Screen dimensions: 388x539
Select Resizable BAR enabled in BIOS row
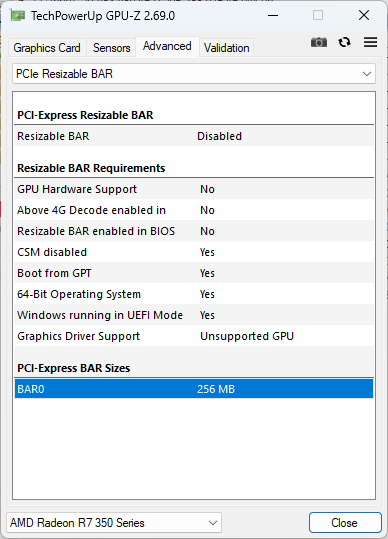click(194, 231)
